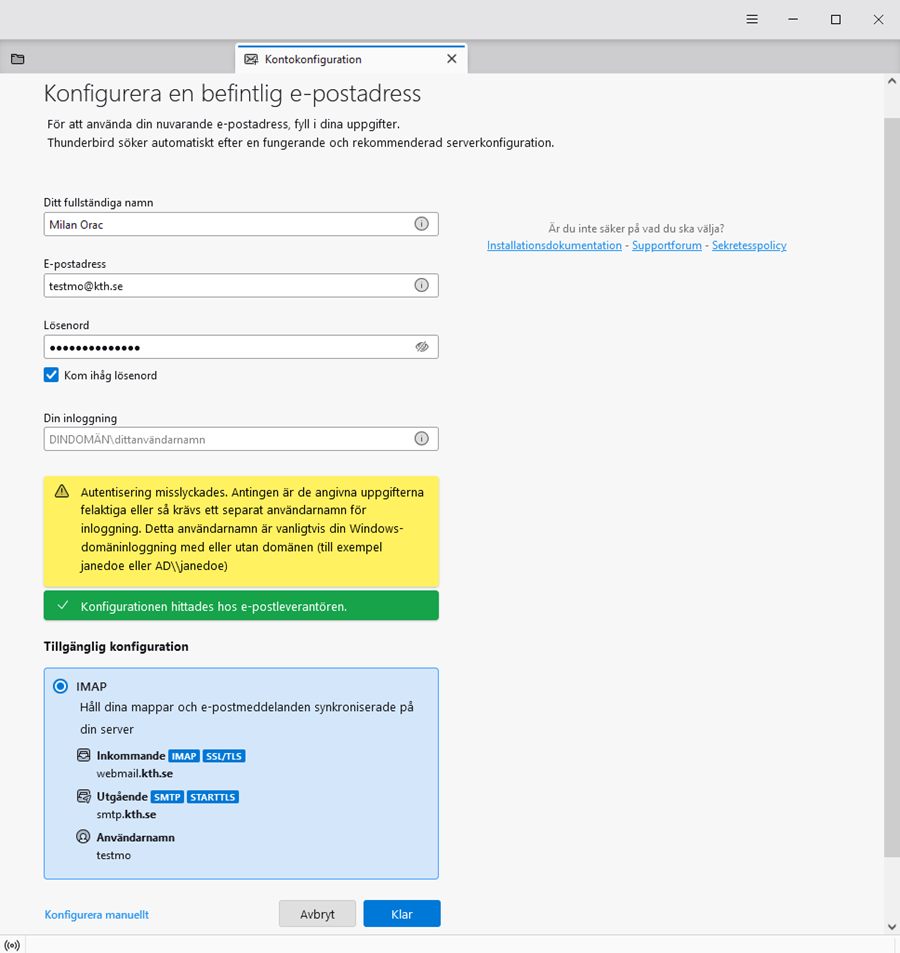Screen dimensions: 900x953
Task: Select the IMAP radio button
Action: pos(61,686)
